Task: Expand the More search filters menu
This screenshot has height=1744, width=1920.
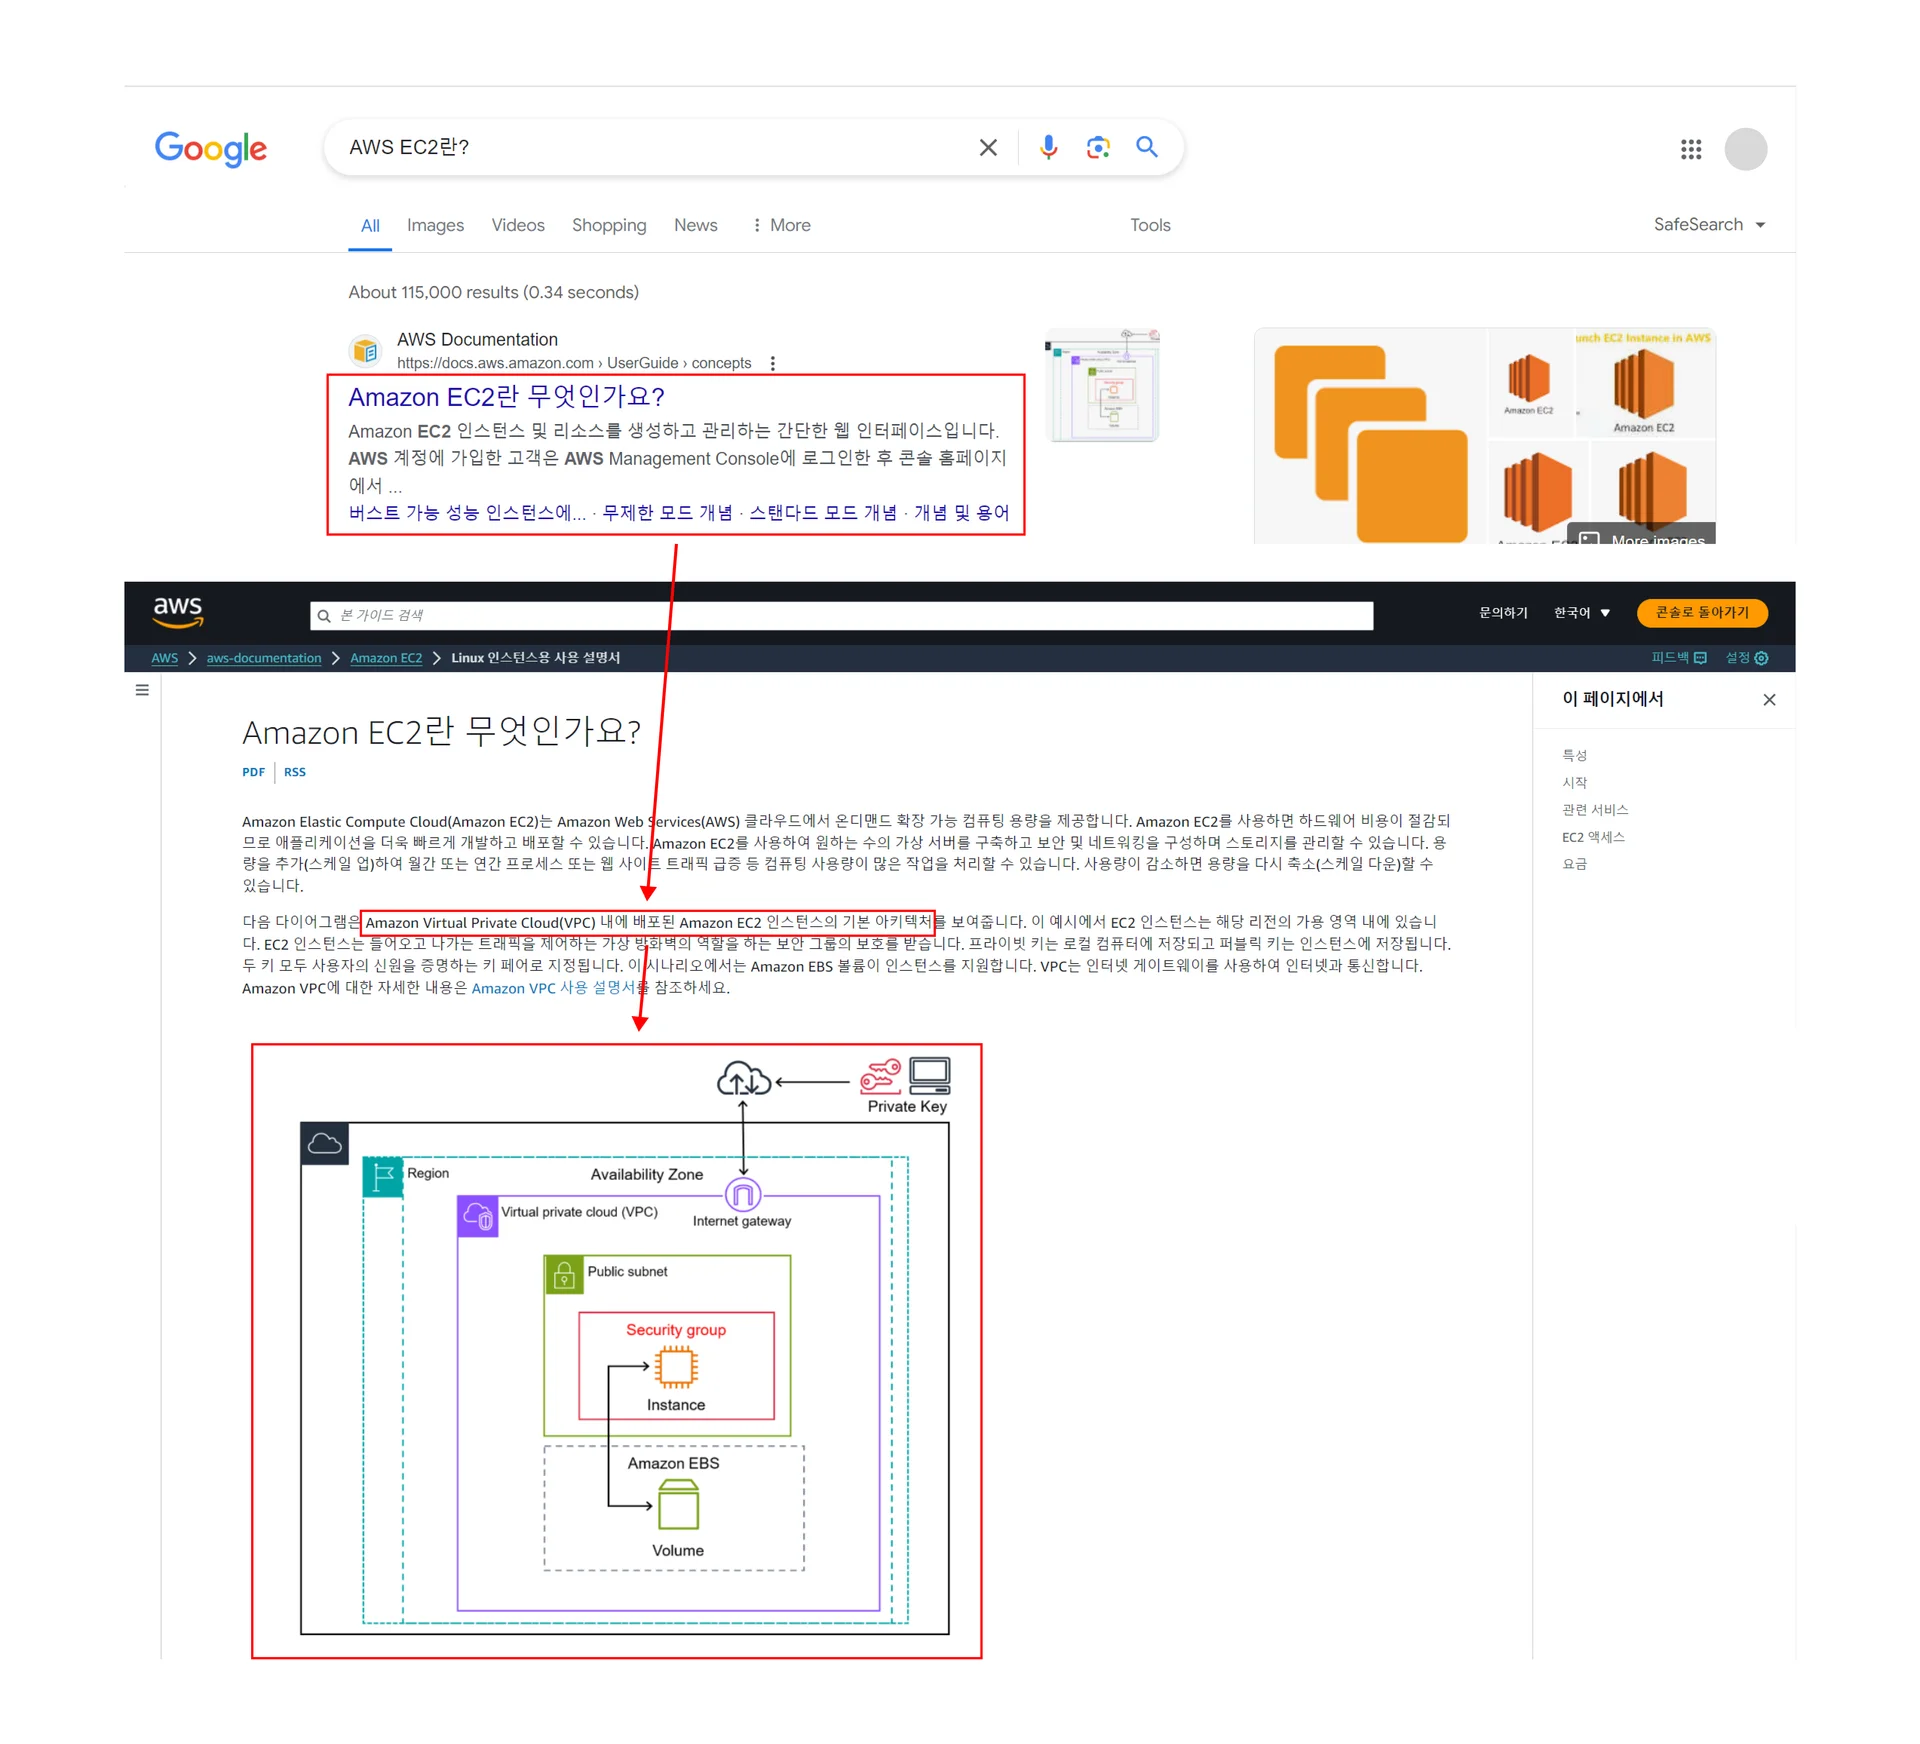Action: (781, 226)
